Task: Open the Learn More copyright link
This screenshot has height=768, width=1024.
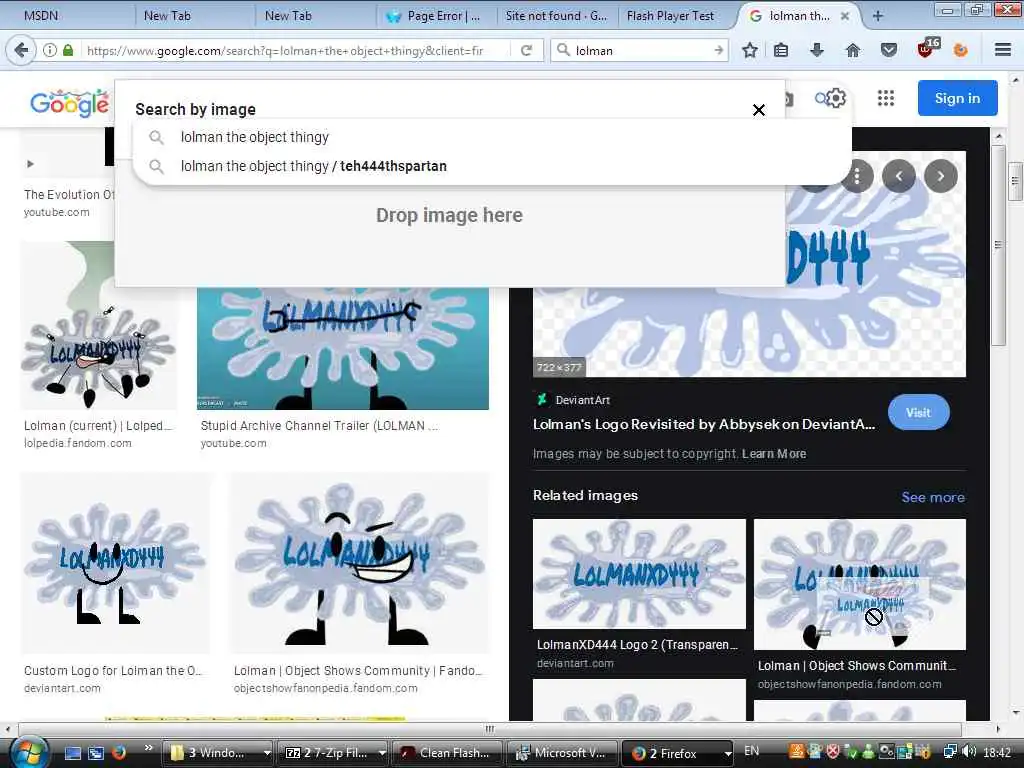Action: (x=774, y=454)
